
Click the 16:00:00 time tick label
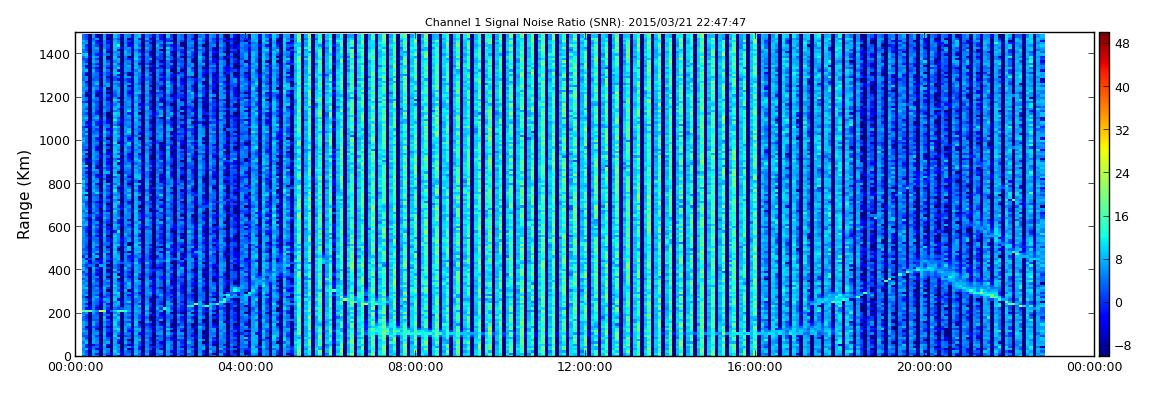[755, 367]
